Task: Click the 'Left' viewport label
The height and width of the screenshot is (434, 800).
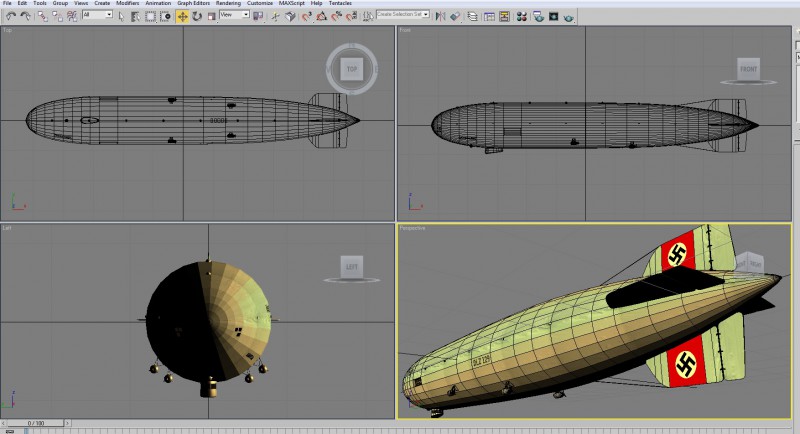Action: pos(7,228)
